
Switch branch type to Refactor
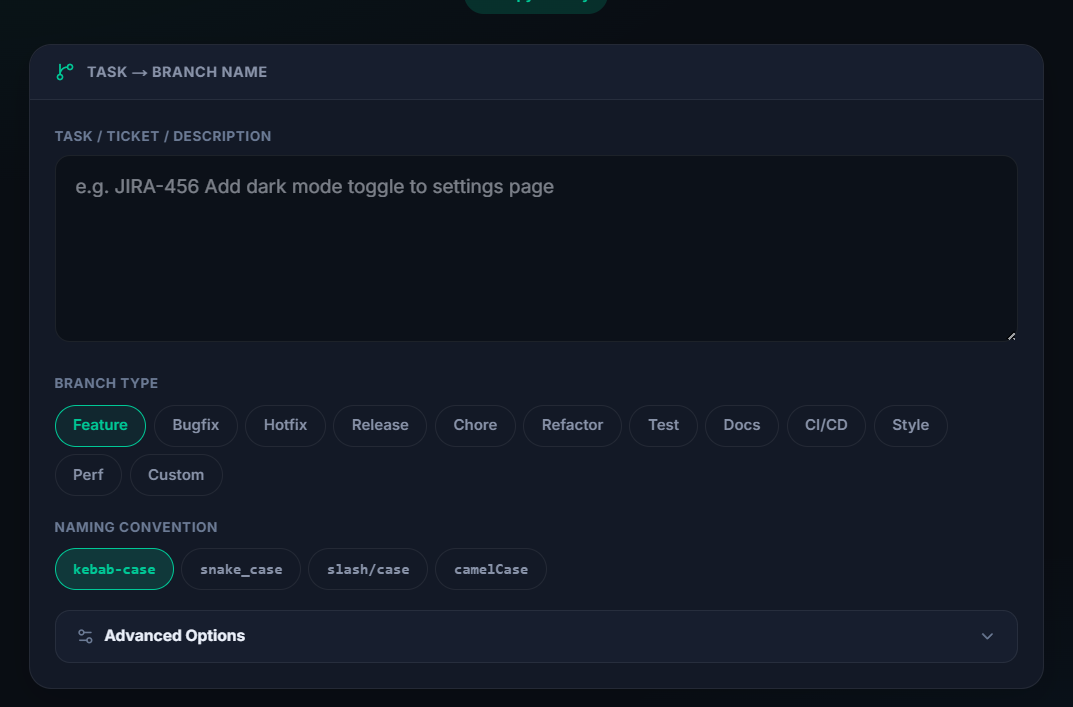(x=572, y=425)
